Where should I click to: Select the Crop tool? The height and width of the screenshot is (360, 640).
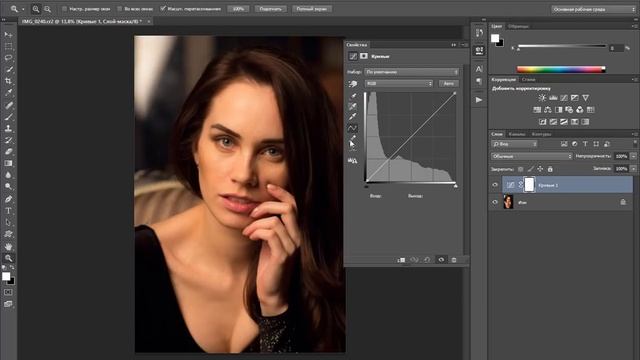pyautogui.click(x=8, y=81)
